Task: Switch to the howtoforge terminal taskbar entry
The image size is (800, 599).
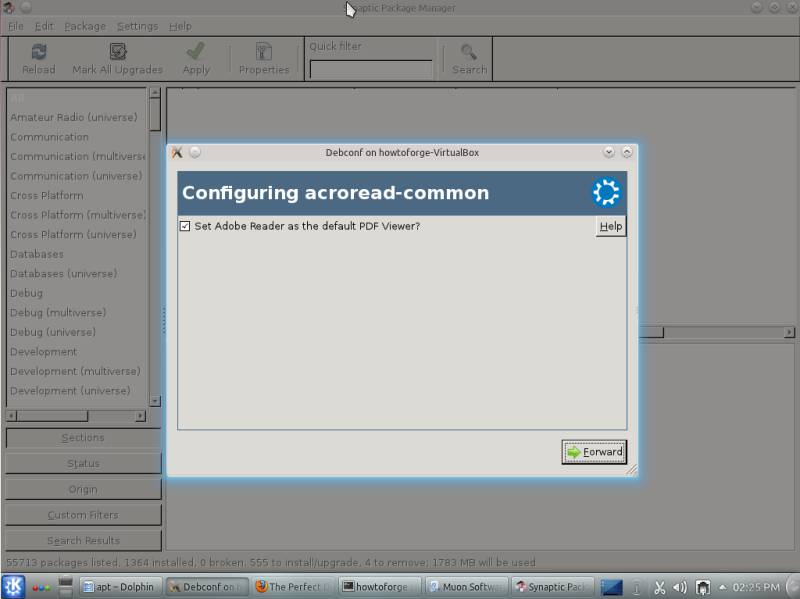Action: click(381, 587)
